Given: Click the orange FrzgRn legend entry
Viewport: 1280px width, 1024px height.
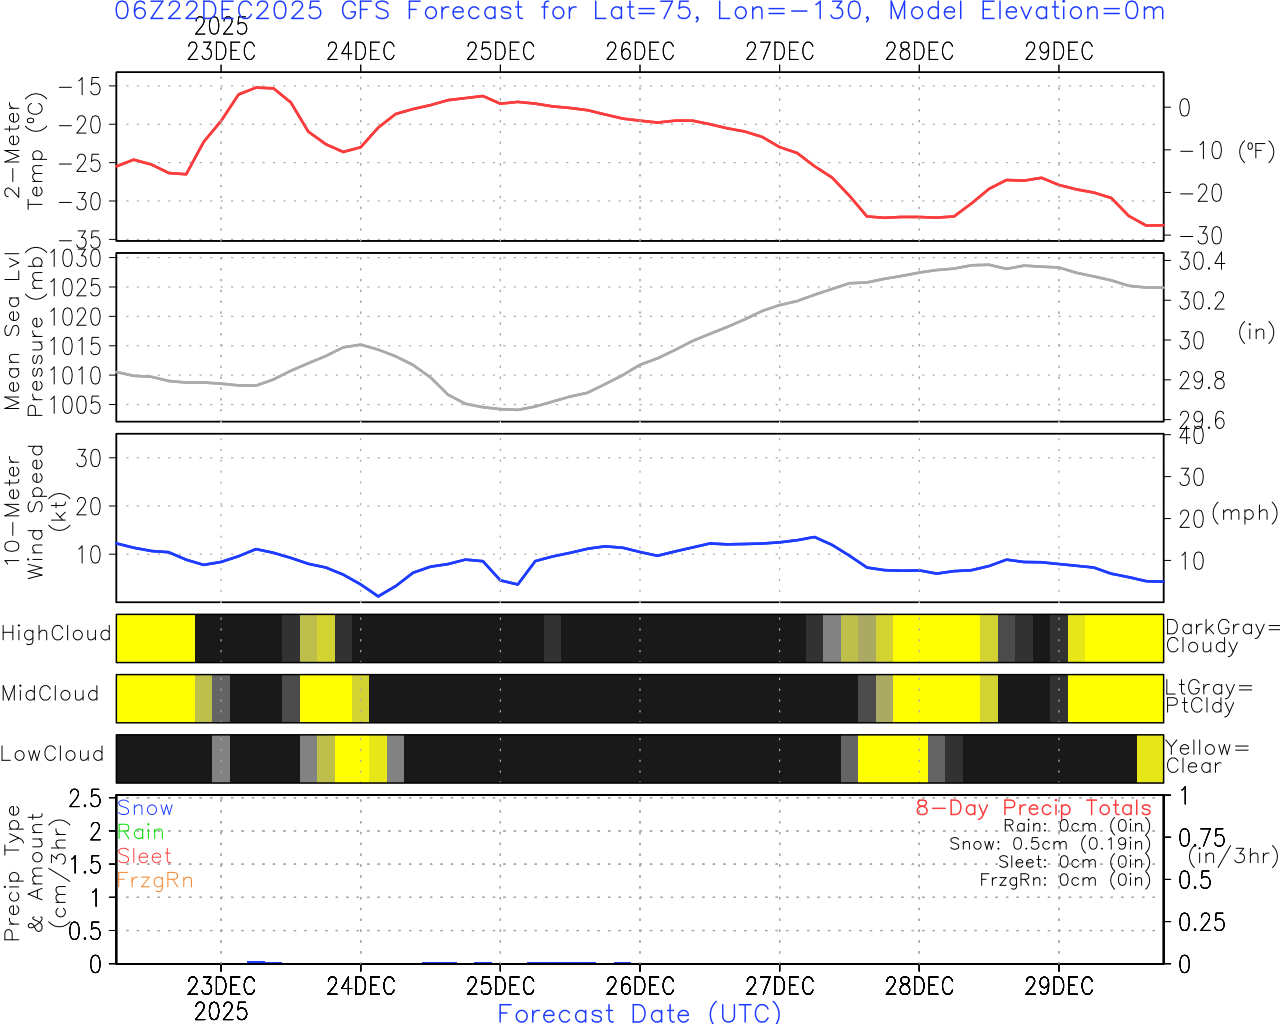Looking at the screenshot, I should click(155, 880).
